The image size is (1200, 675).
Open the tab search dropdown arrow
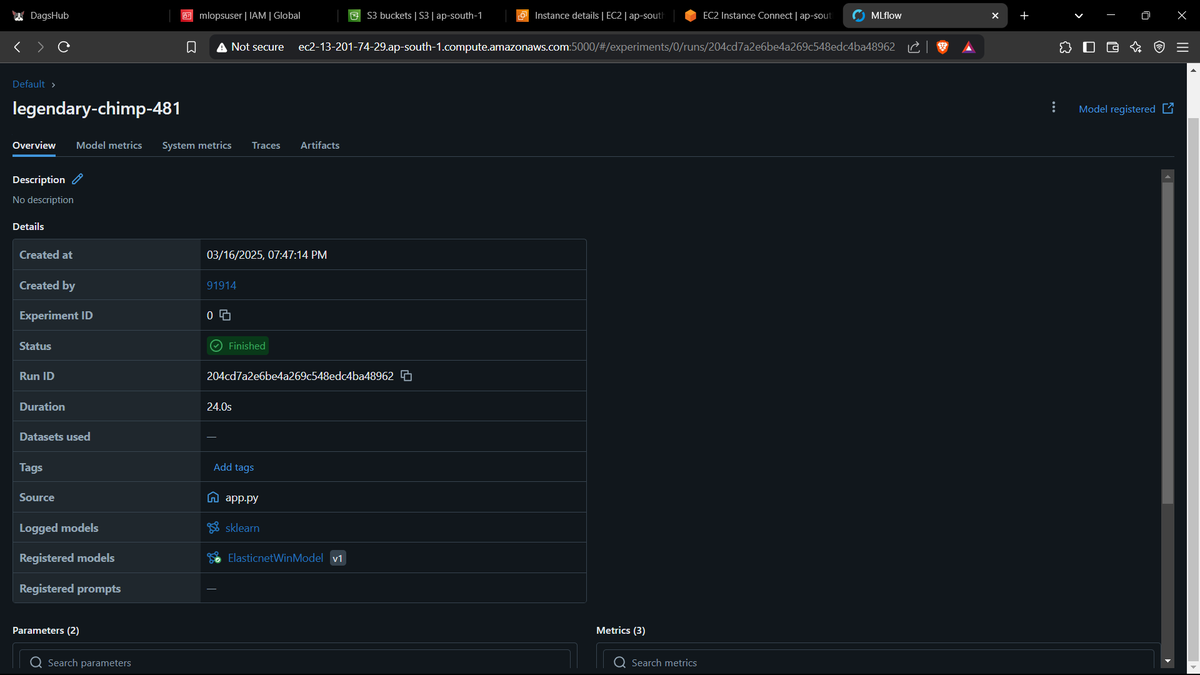click(x=1078, y=16)
